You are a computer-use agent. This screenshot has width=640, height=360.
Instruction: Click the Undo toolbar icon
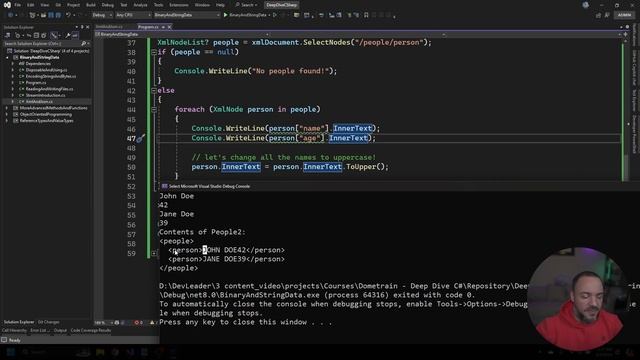(x=68, y=15)
